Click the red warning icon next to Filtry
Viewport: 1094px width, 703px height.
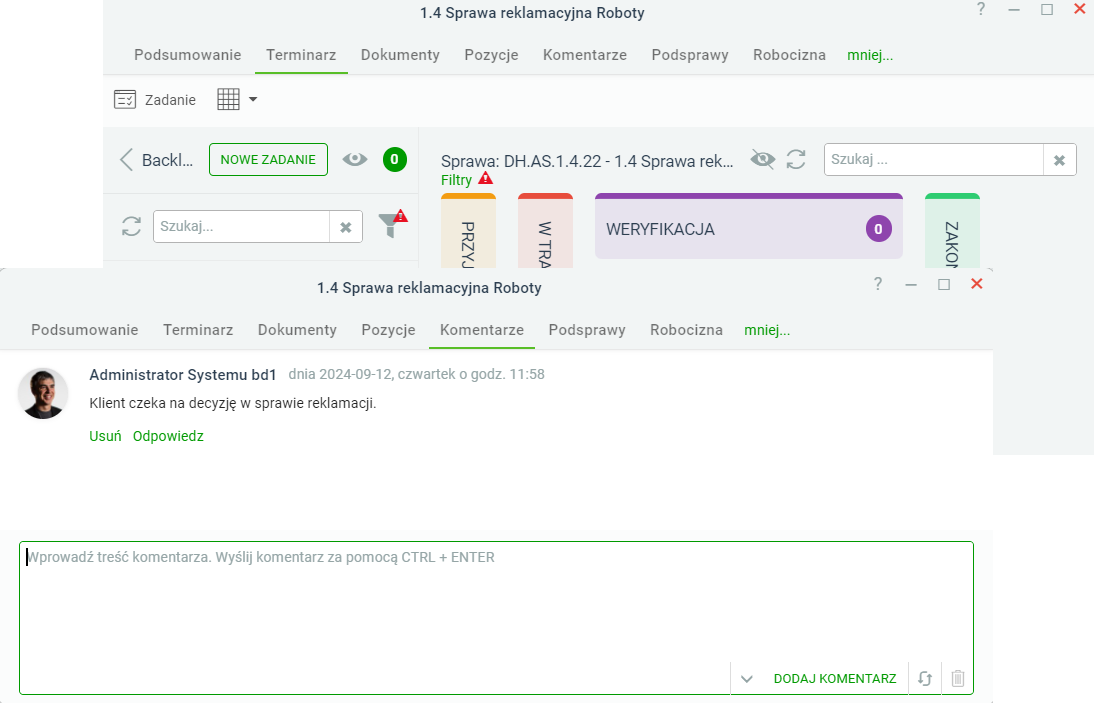pyautogui.click(x=485, y=179)
